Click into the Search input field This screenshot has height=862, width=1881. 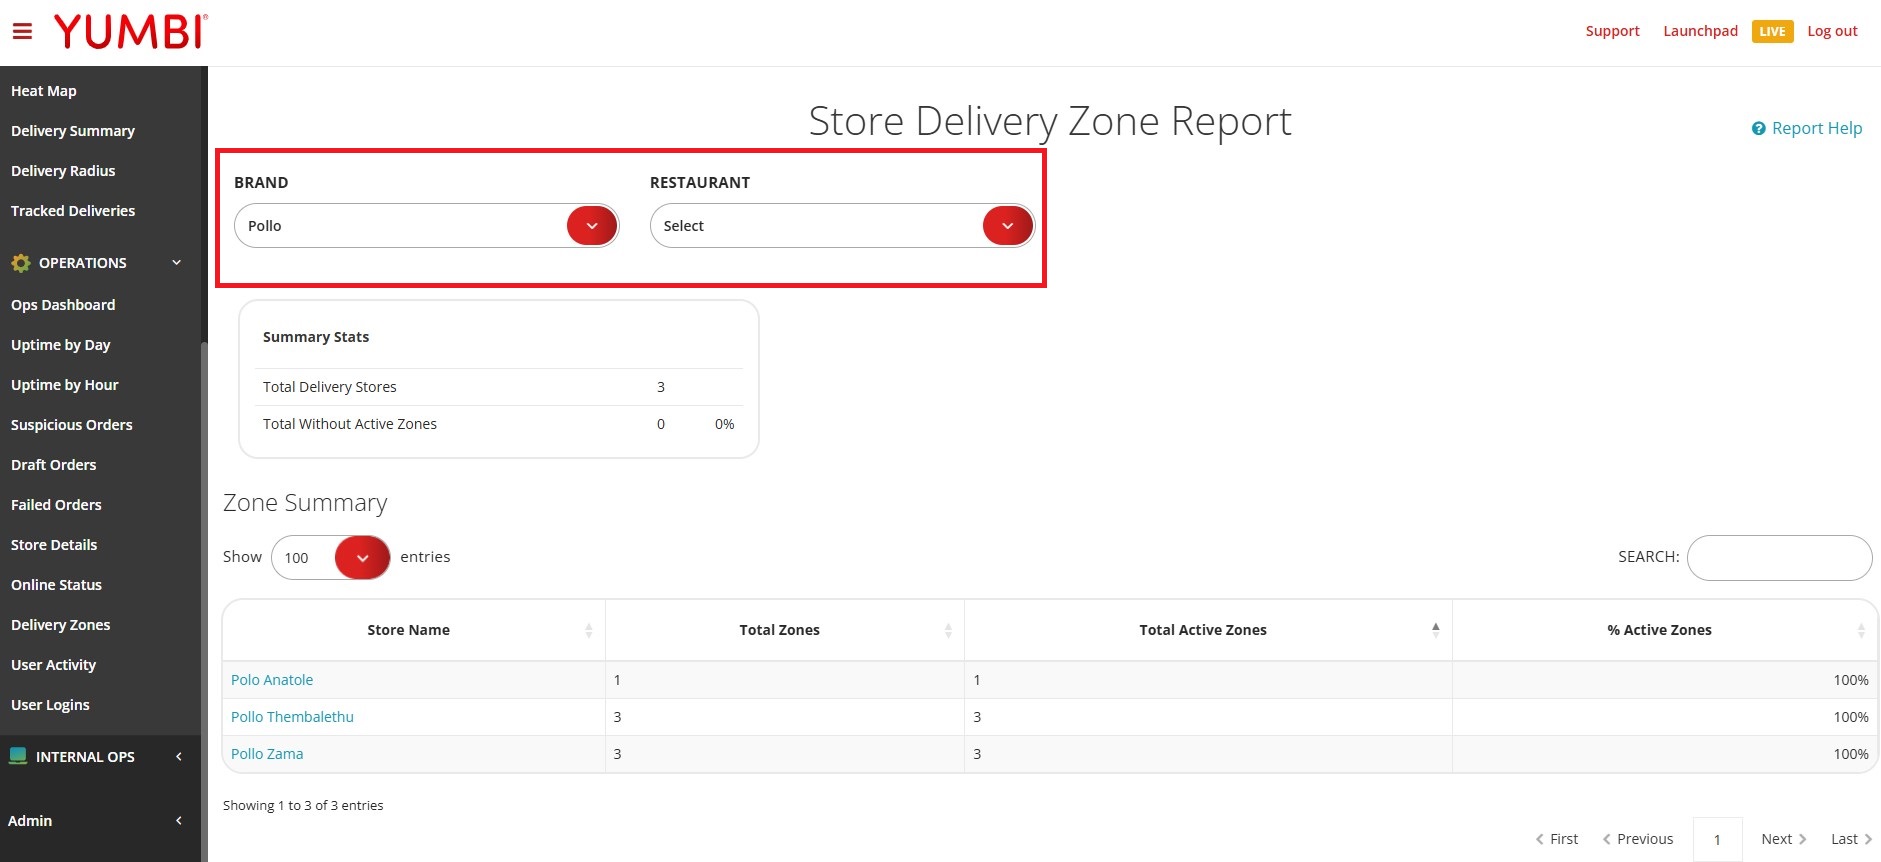pos(1779,558)
